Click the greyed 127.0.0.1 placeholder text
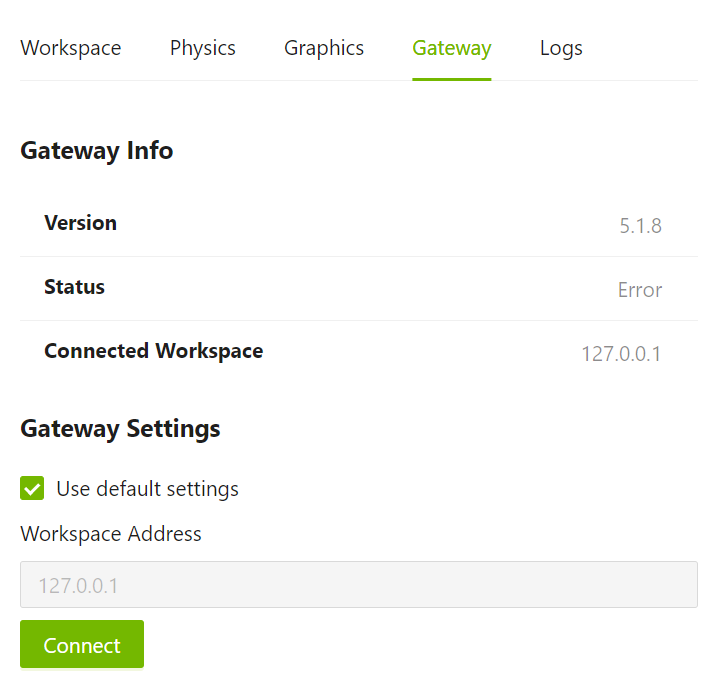The height and width of the screenshot is (681, 715). 78,586
